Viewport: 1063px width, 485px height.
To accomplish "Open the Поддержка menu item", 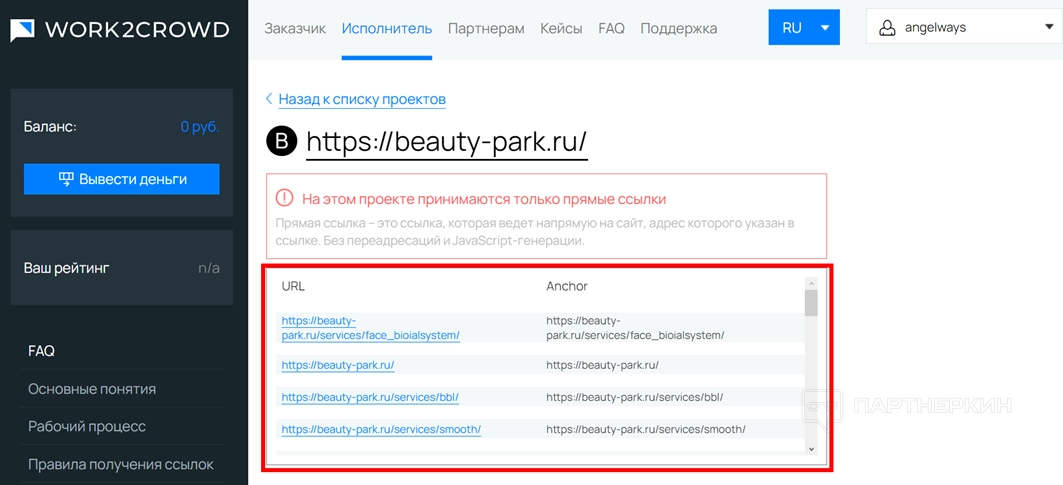I will click(679, 28).
